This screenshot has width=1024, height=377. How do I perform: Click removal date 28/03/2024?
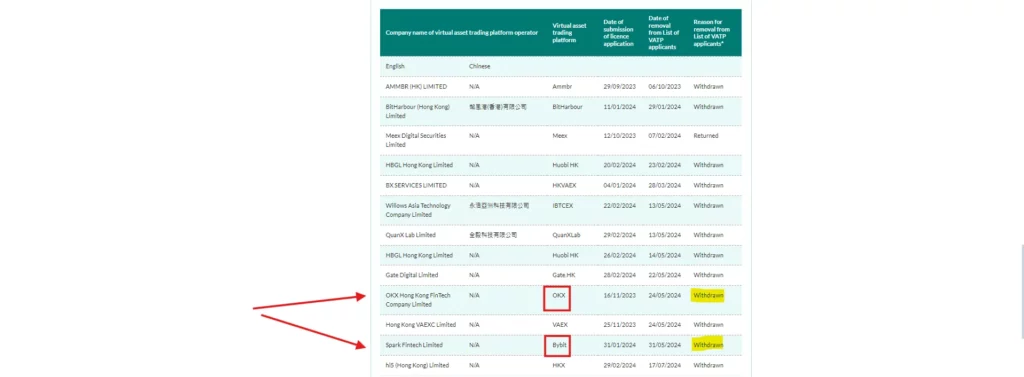click(x=665, y=185)
